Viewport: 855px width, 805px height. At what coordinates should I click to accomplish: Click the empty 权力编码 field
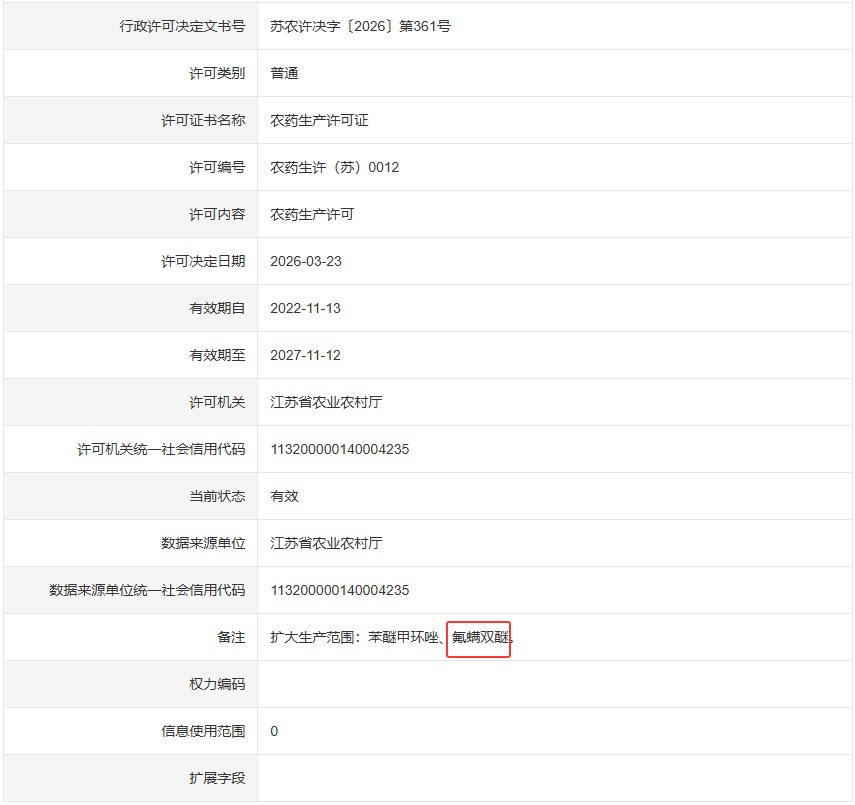coord(400,683)
